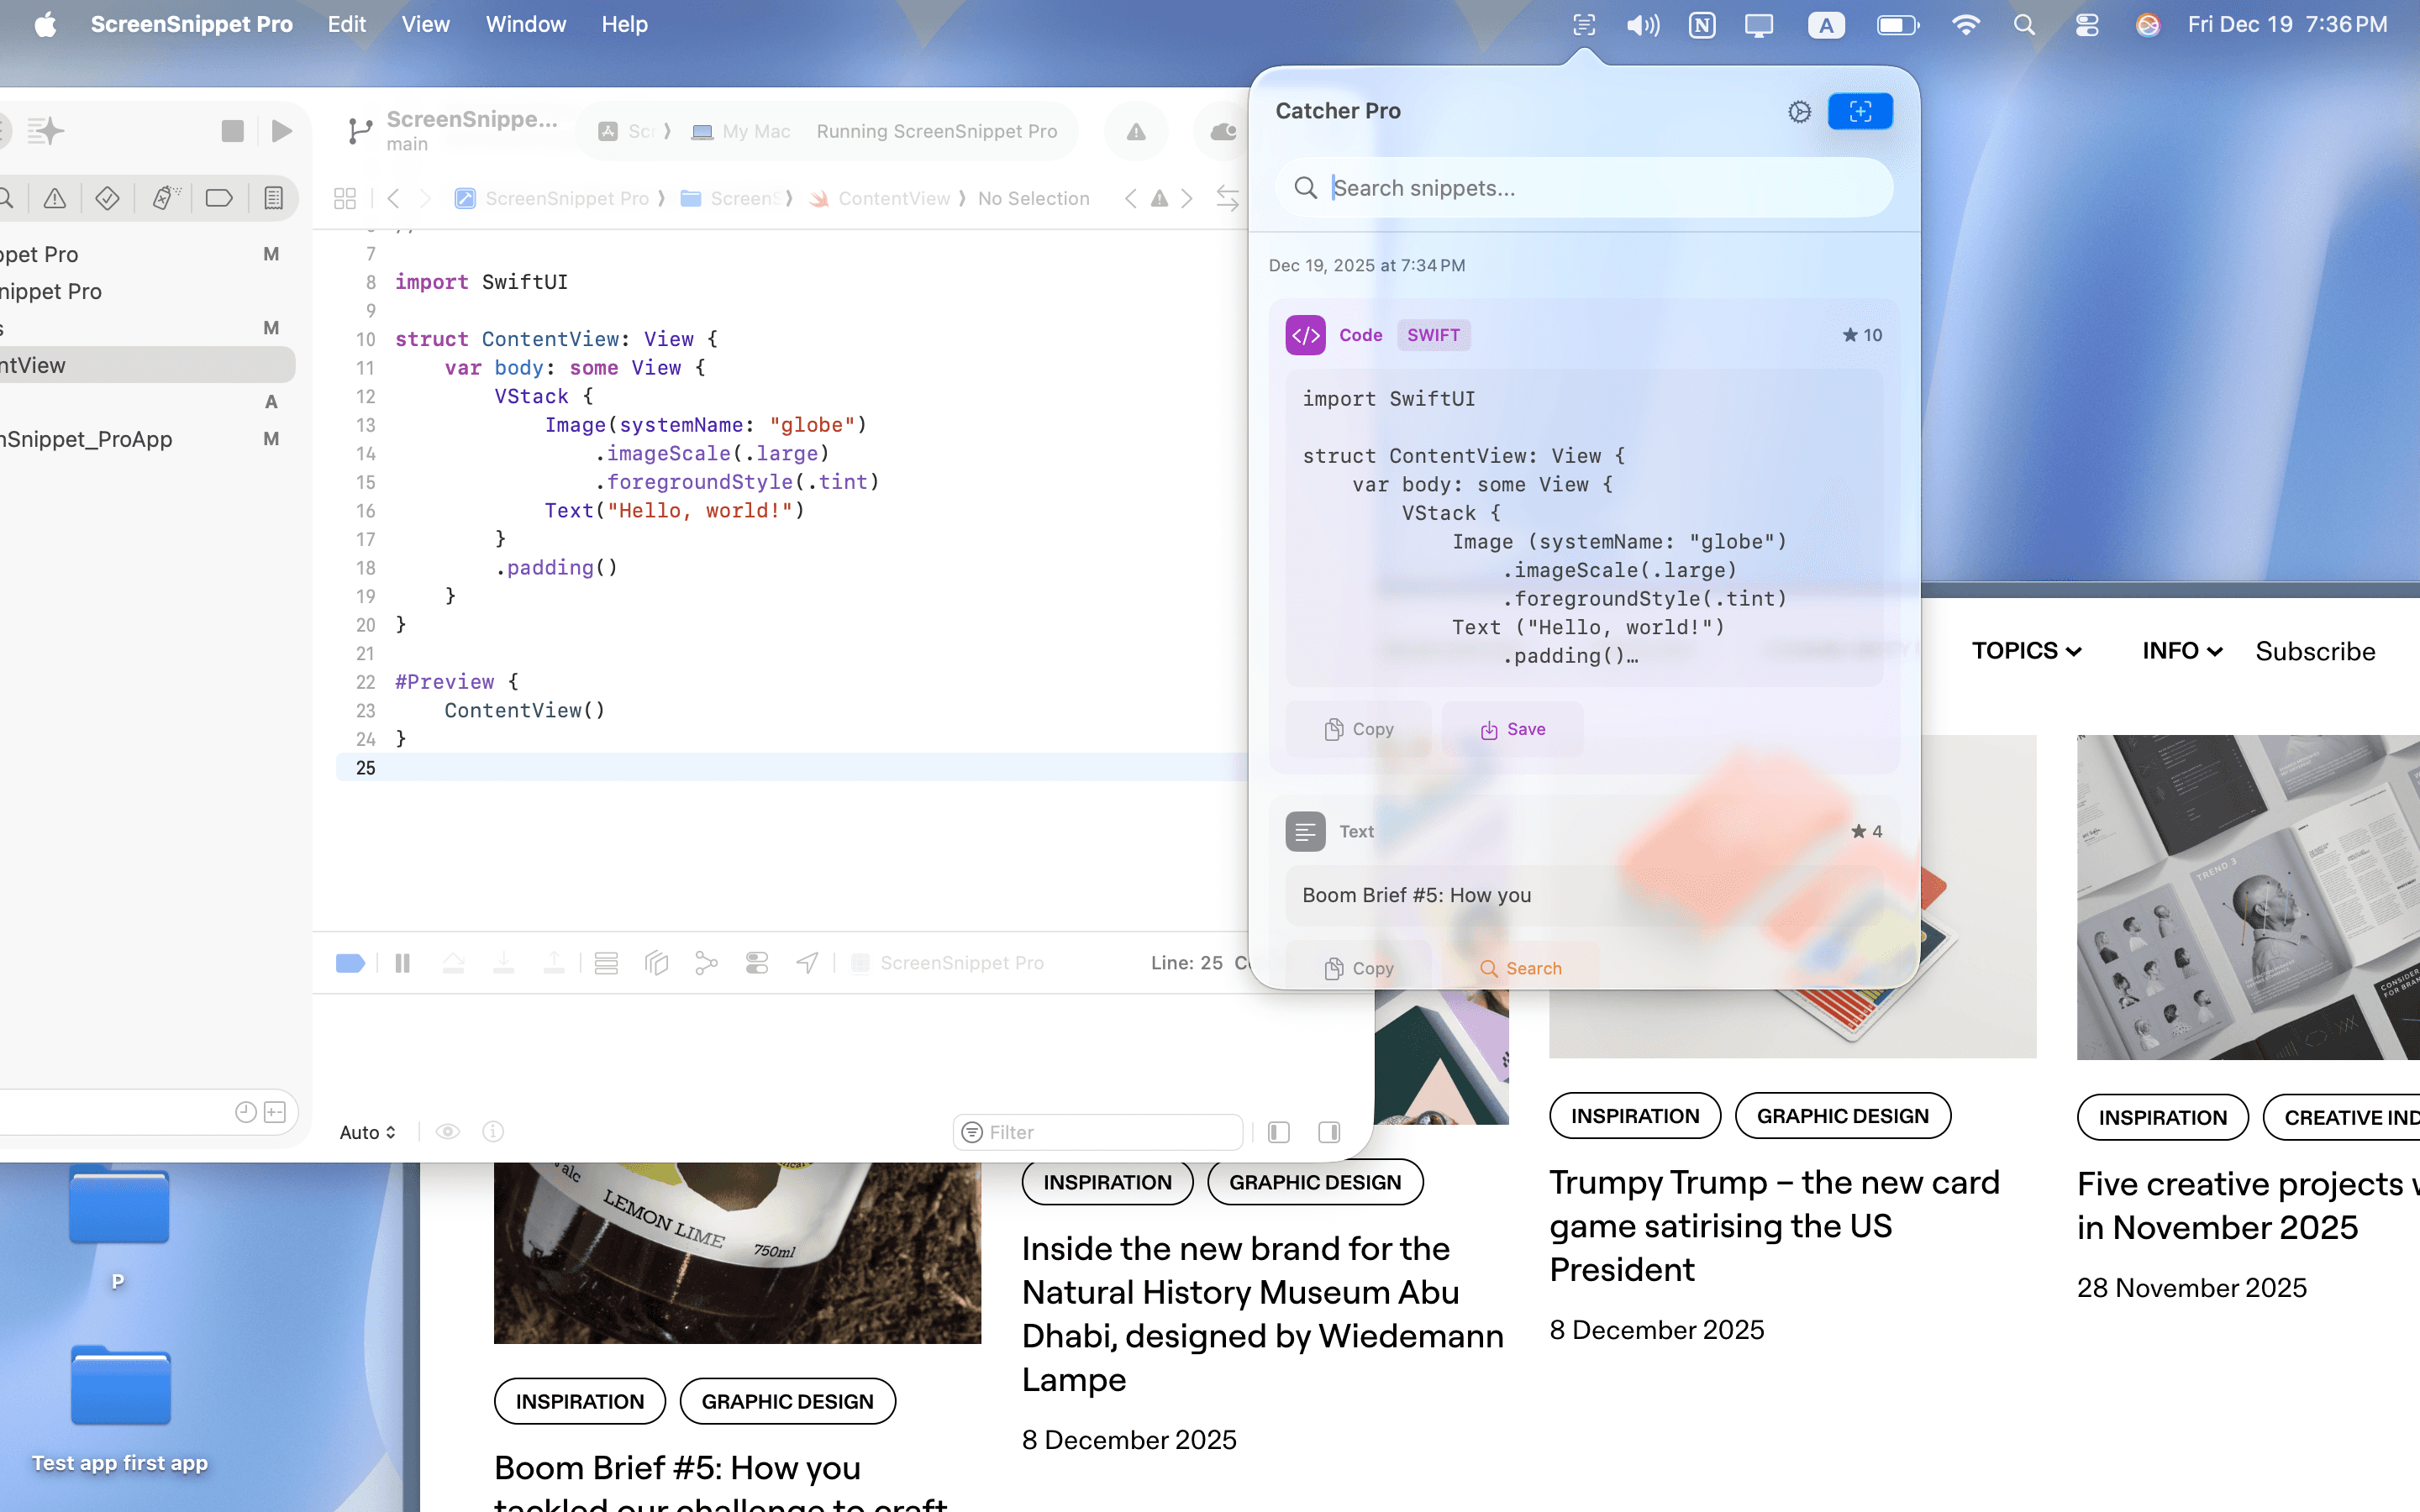Expand the TOPICS dropdown
Viewport: 2420px width, 1512px height.
pos(2026,650)
